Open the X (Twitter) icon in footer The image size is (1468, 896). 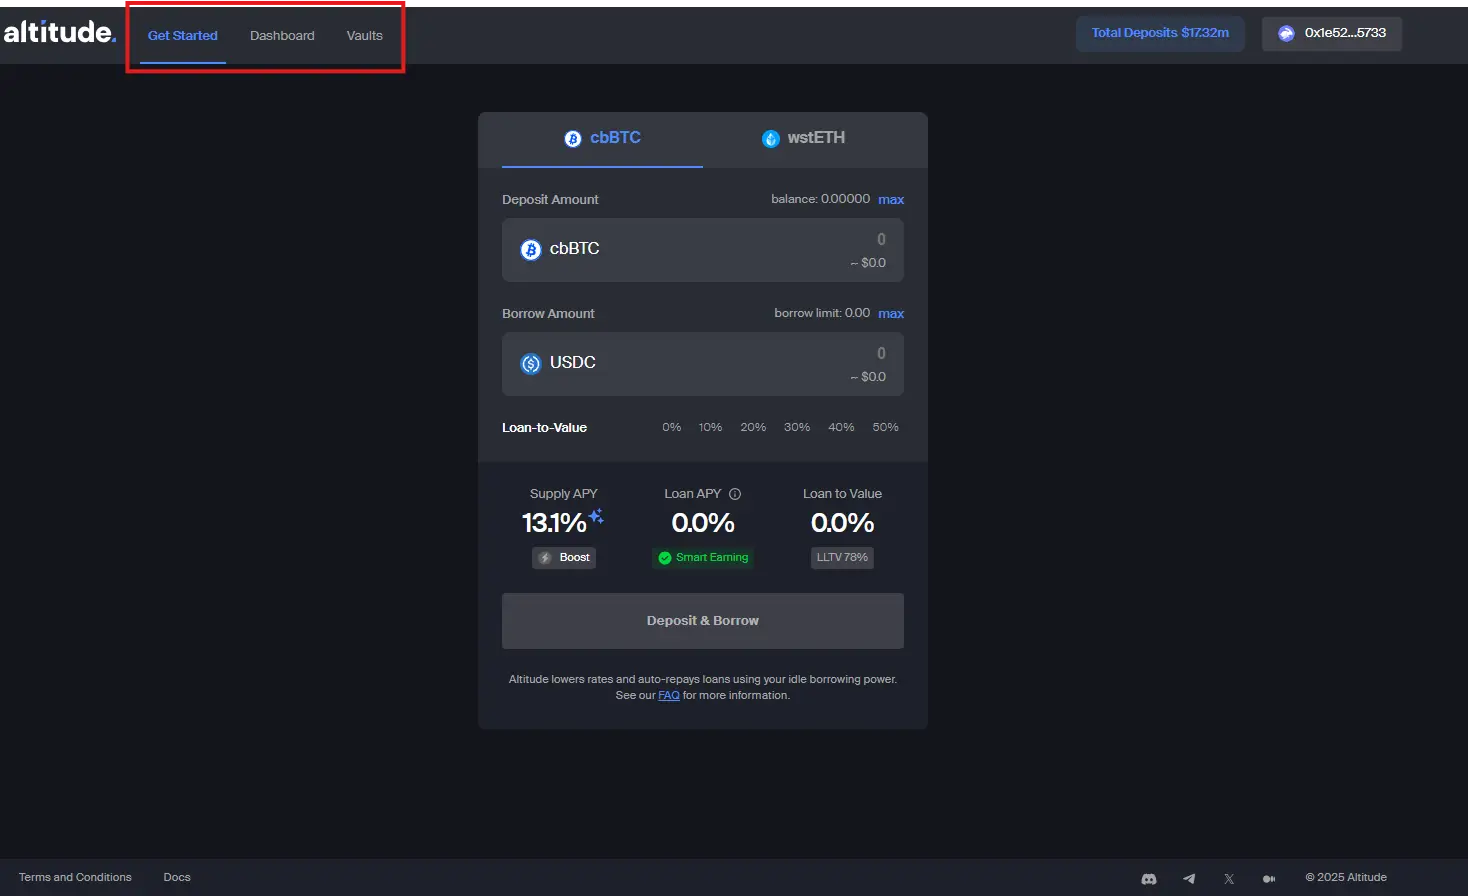tap(1229, 878)
